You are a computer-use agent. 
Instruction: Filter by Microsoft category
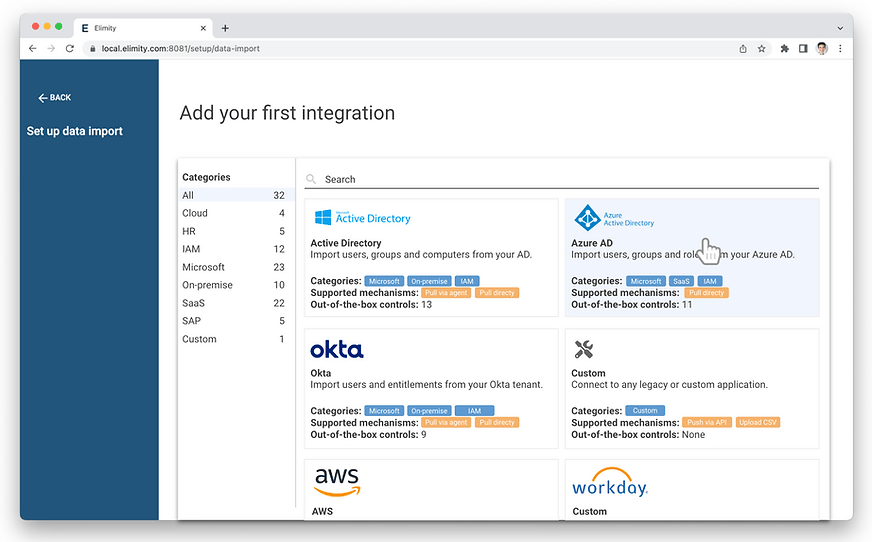234,267
